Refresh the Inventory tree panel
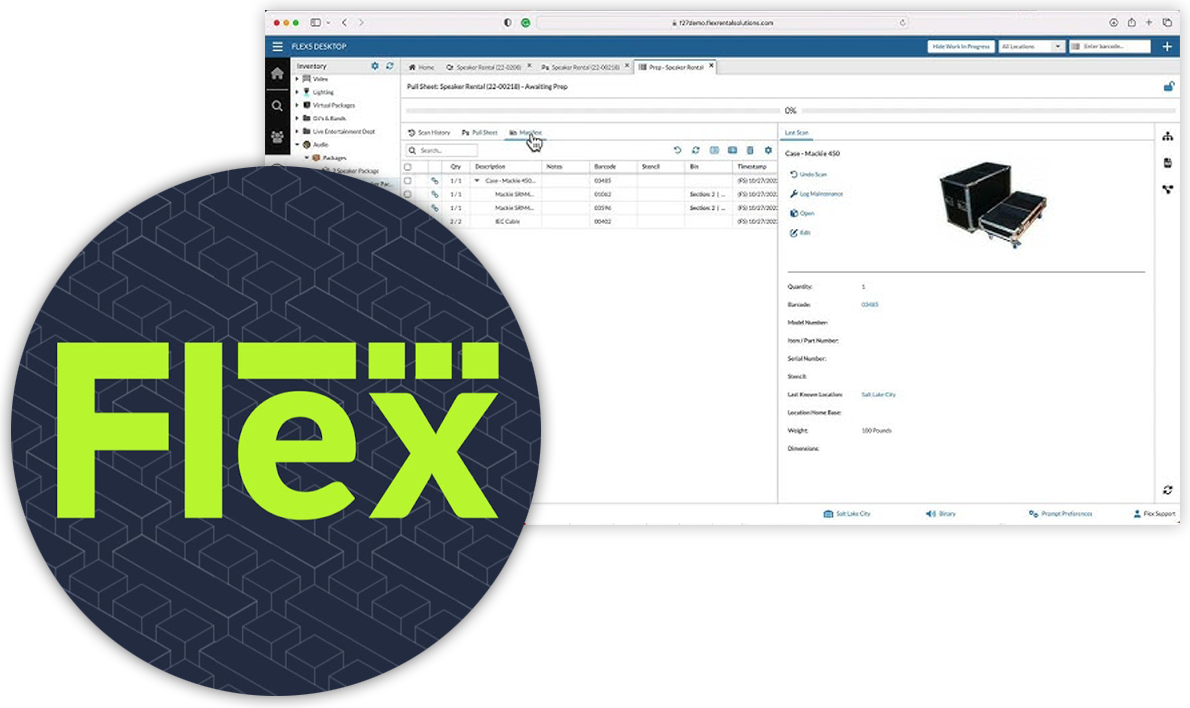The height and width of the screenshot is (708, 1190). tap(390, 66)
